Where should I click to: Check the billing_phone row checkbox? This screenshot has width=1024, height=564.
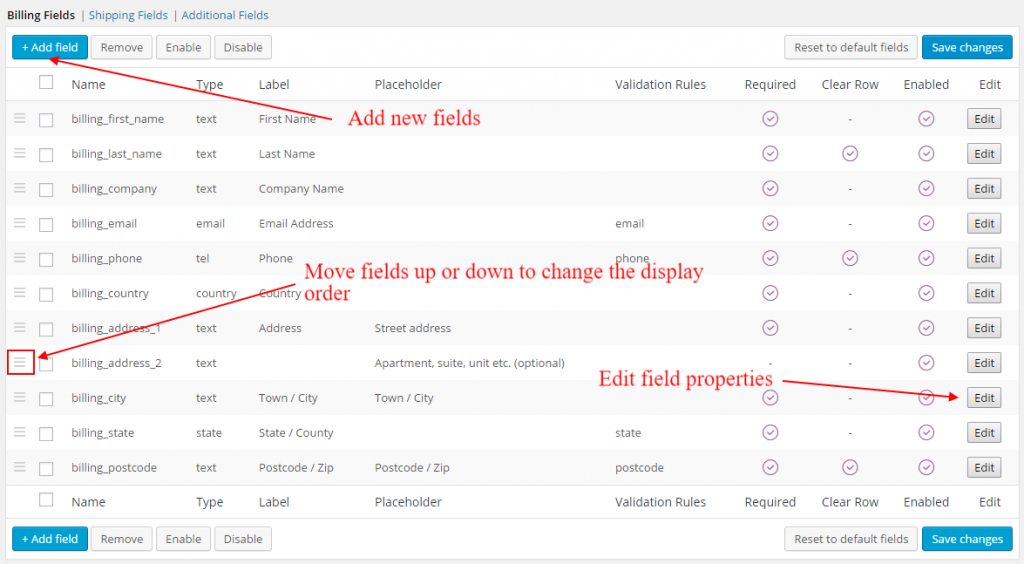point(46,260)
